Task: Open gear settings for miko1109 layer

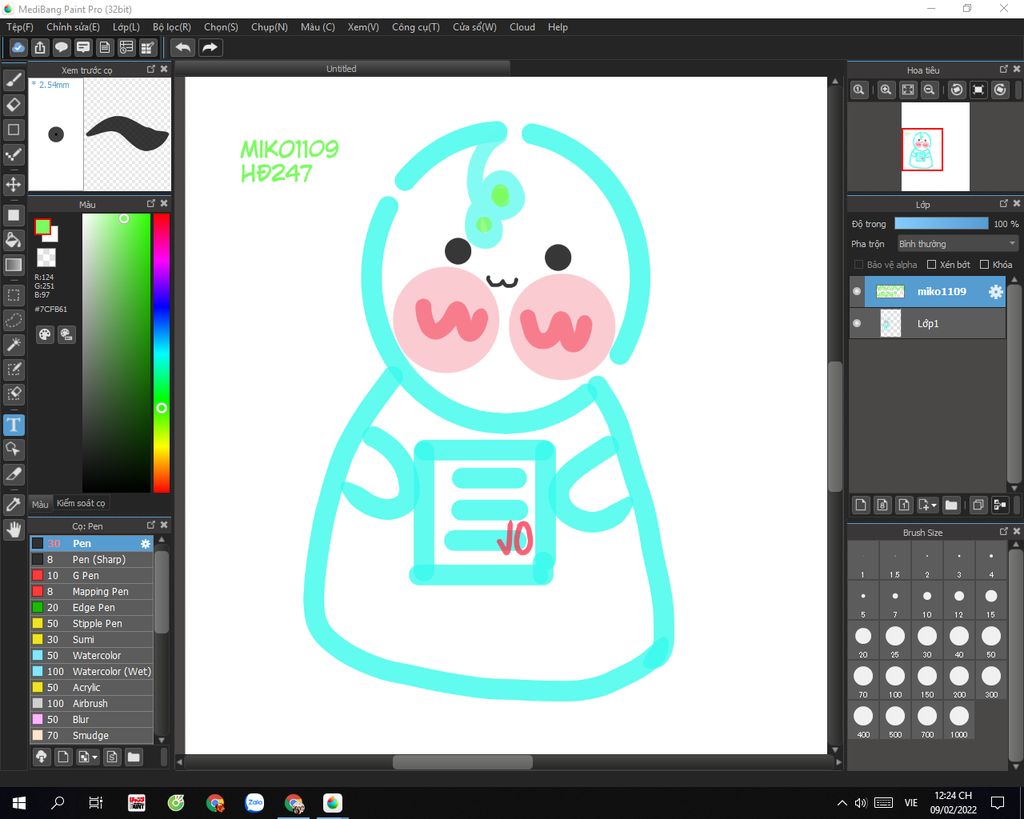Action: 995,292
